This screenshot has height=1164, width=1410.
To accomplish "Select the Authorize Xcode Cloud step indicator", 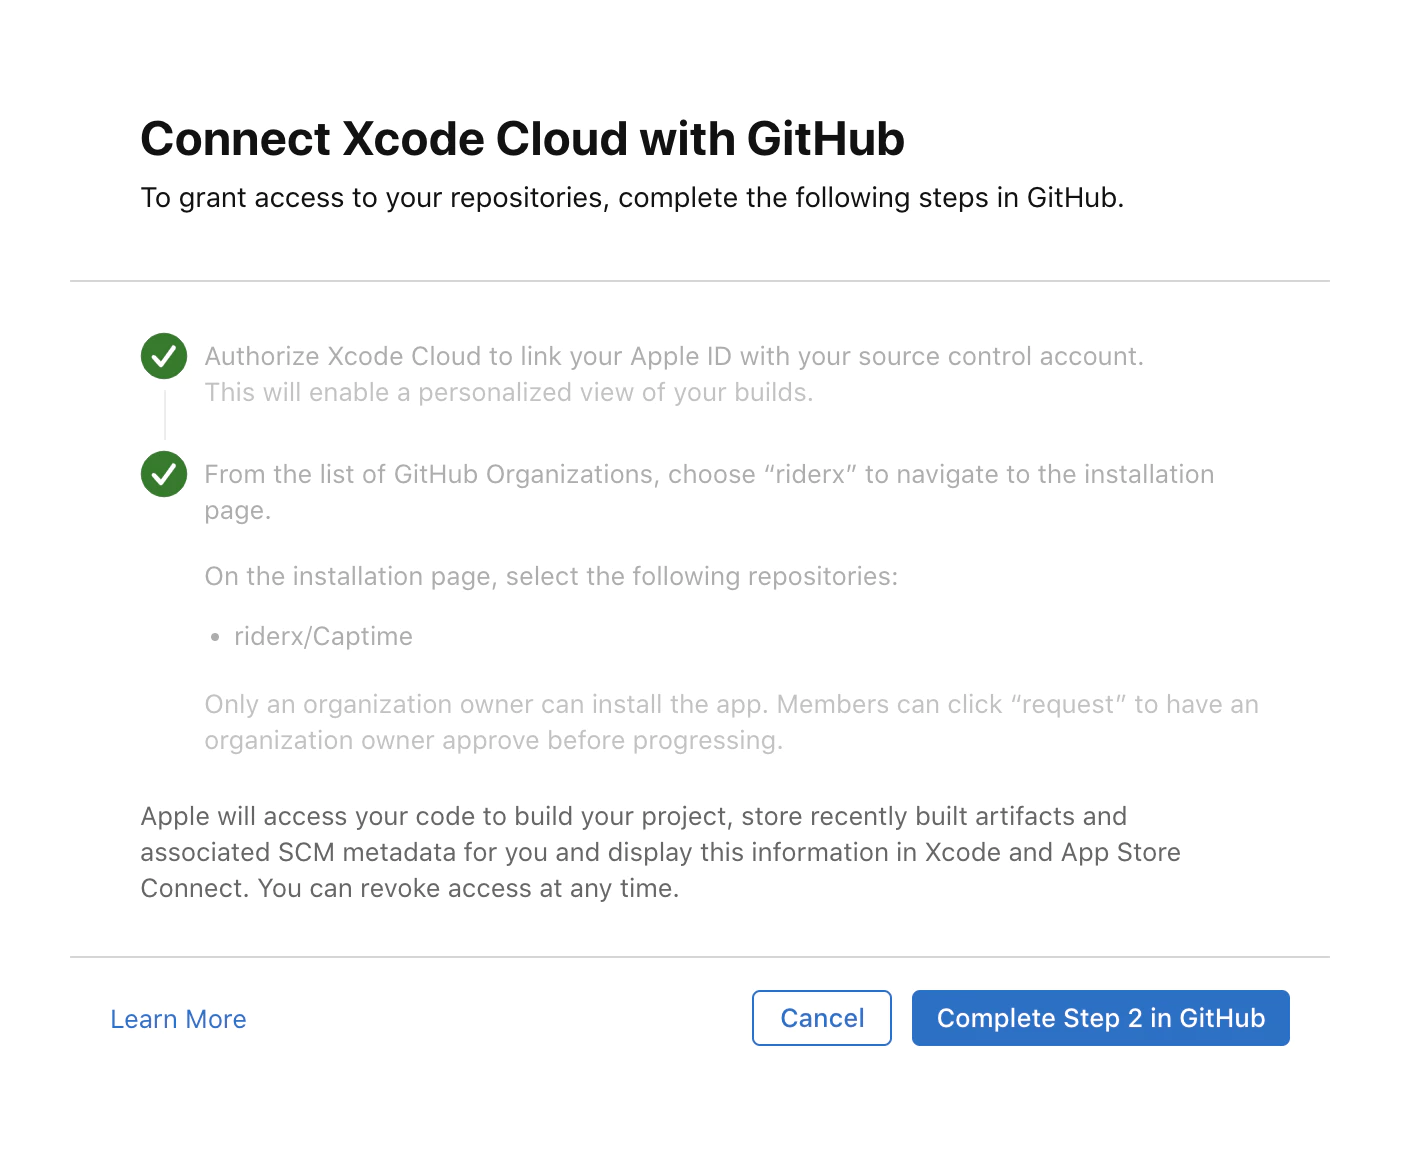I will click(163, 356).
